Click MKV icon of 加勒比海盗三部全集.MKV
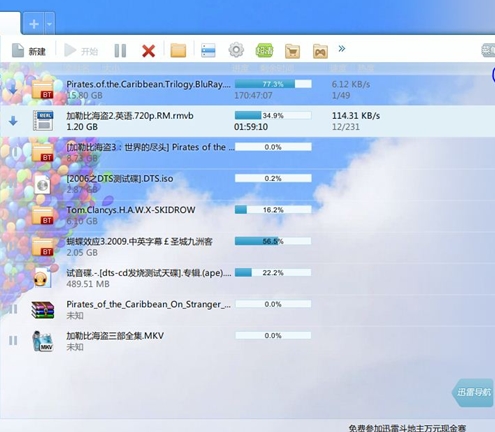 [x=43, y=341]
